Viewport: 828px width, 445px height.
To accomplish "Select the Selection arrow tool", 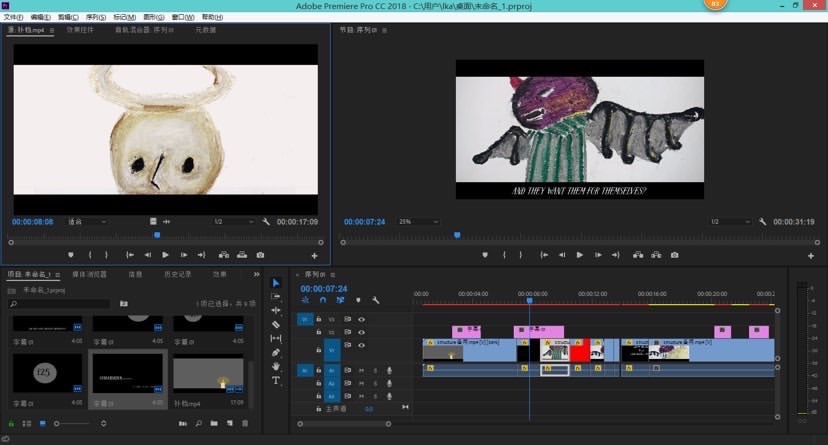I will coord(276,283).
